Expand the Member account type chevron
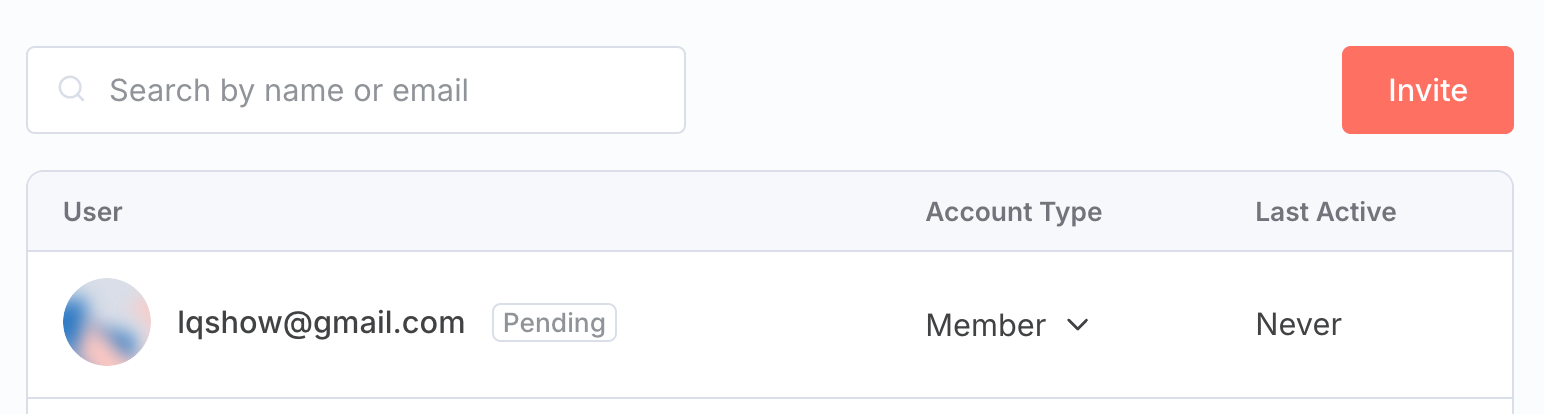Viewport: 1544px width, 414px height. [1077, 325]
